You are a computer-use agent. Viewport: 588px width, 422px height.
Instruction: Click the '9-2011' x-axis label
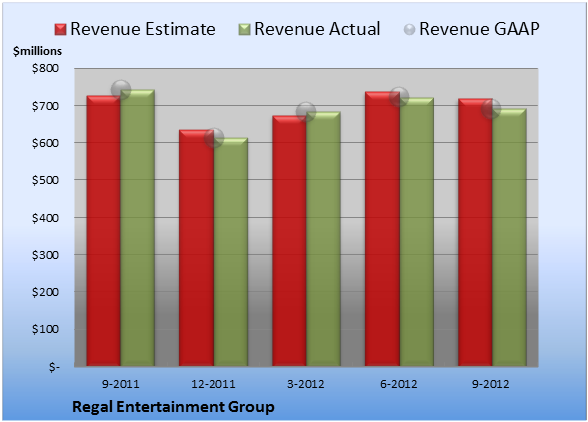point(121,384)
